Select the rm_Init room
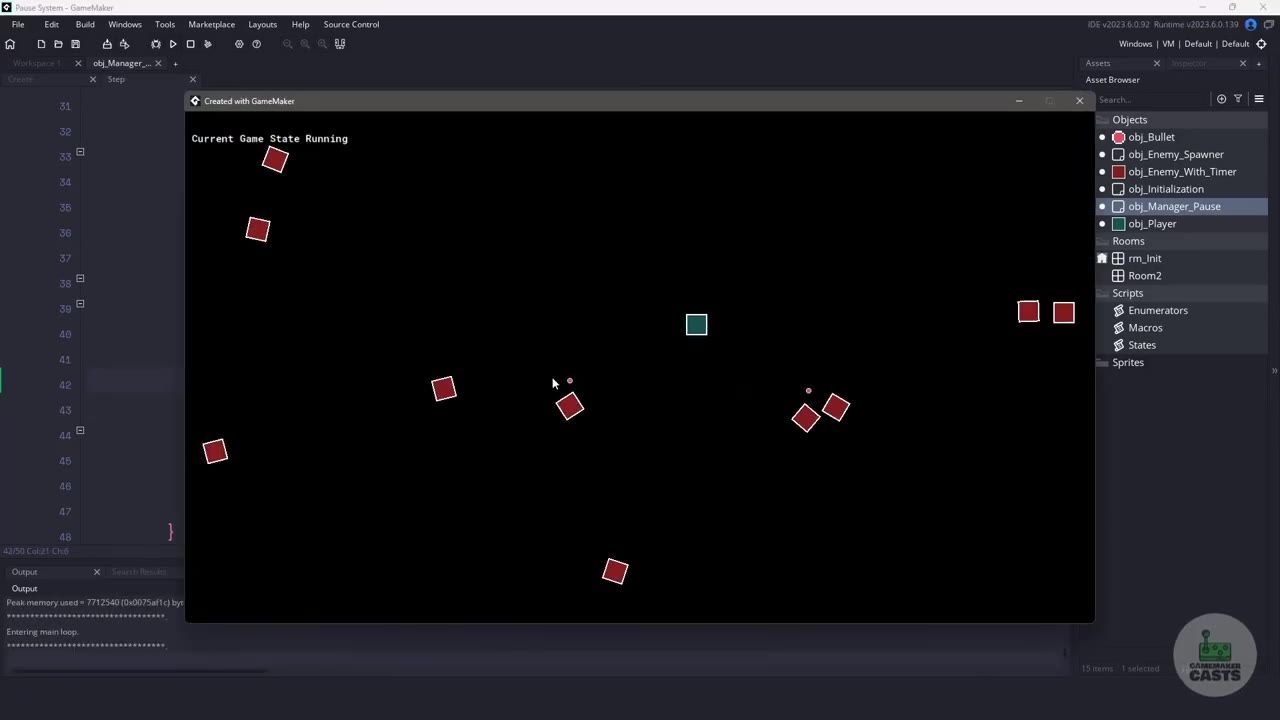 (1144, 258)
